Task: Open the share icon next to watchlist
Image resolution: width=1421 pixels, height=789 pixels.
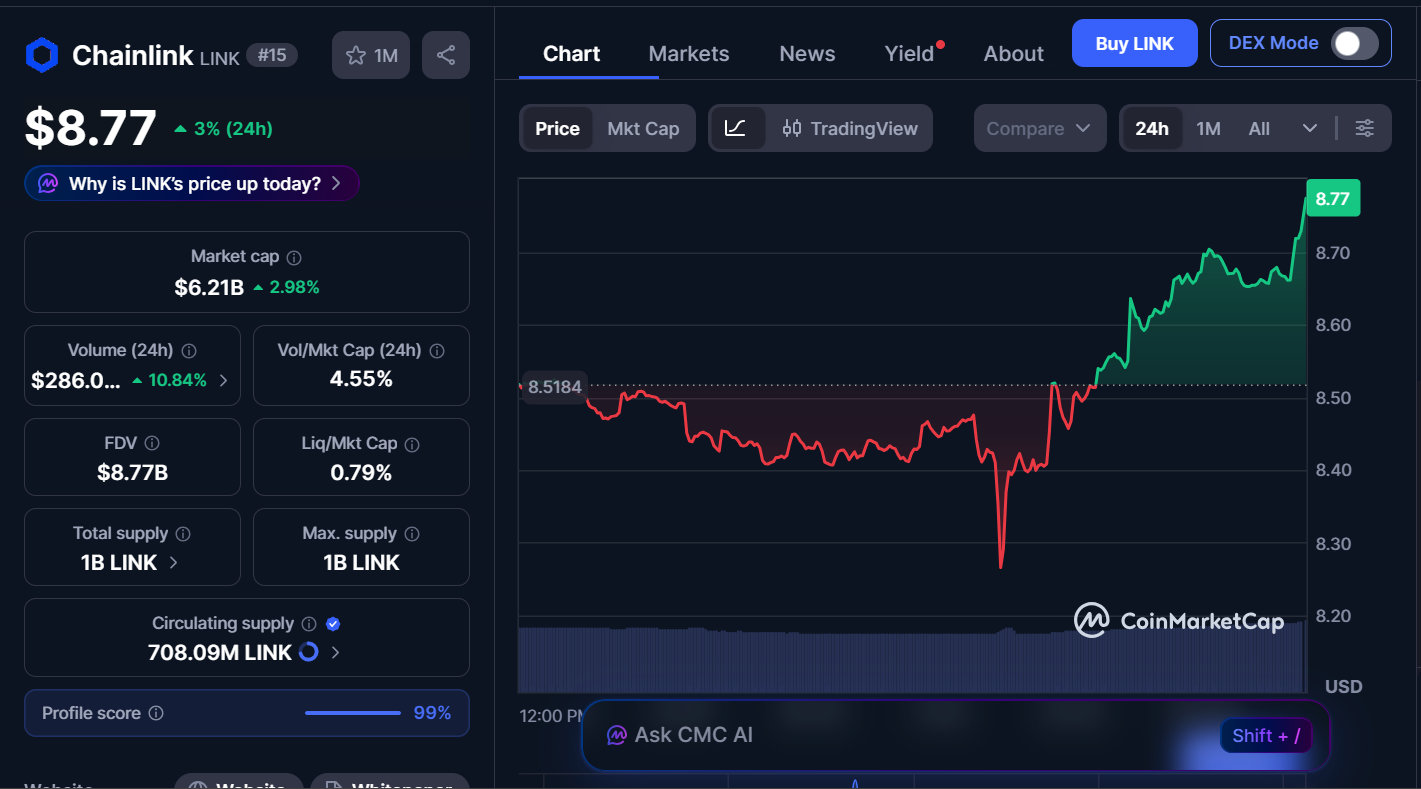Action: [446, 54]
